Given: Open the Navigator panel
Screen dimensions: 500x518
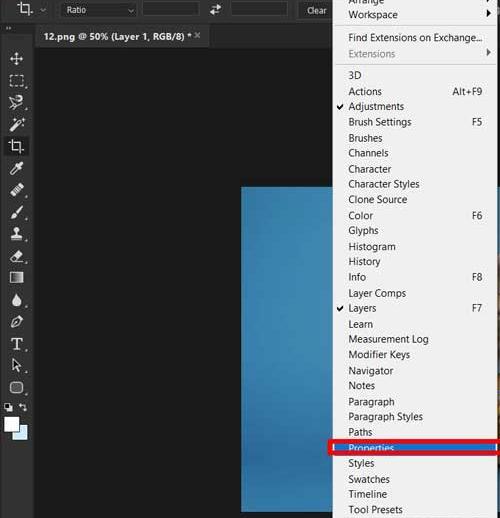Looking at the screenshot, I should click(415, 371).
